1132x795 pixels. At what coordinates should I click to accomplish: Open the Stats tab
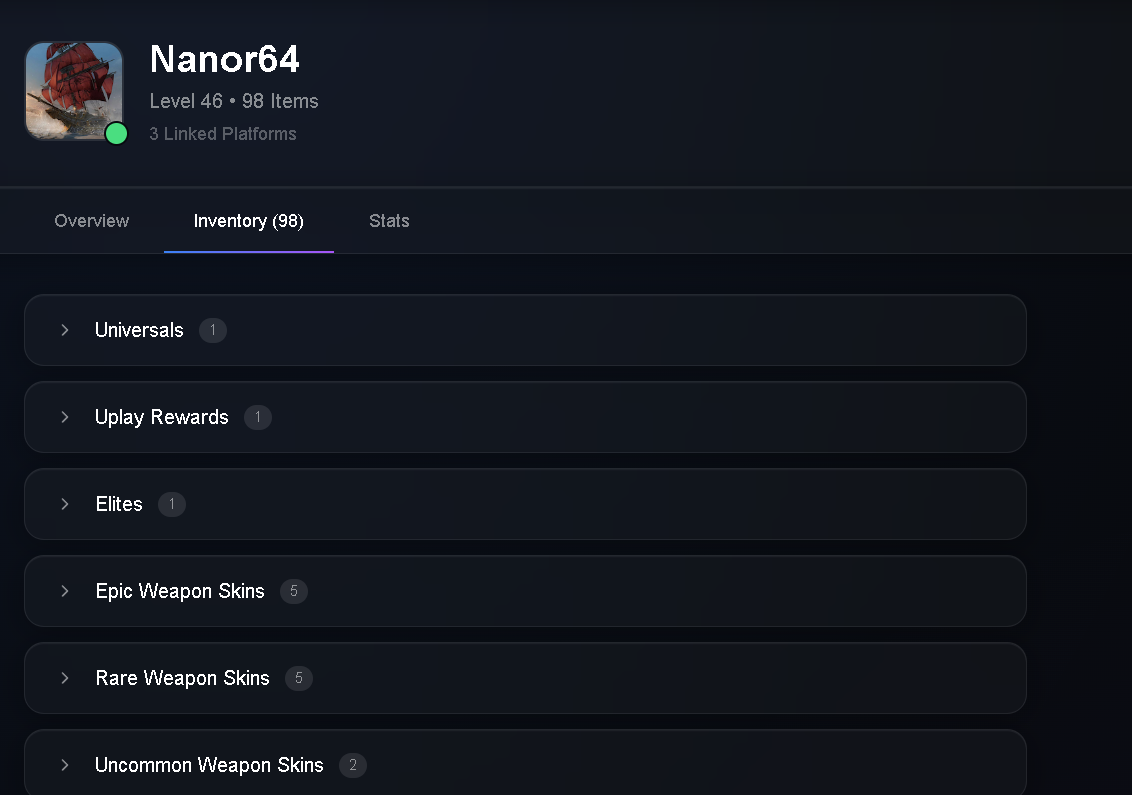(389, 221)
